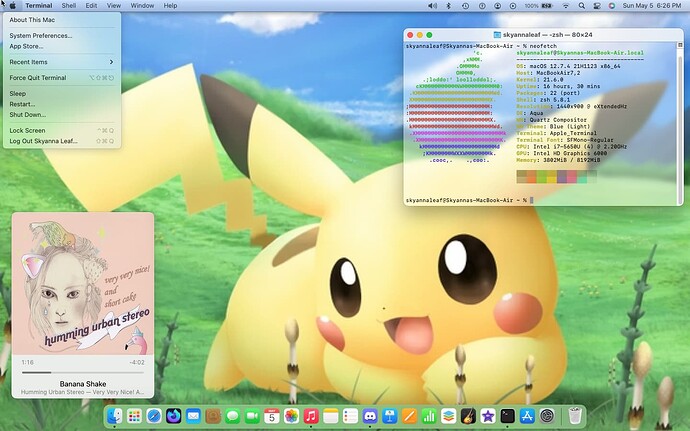Launch iMovie from the Dock

pyautogui.click(x=488, y=416)
